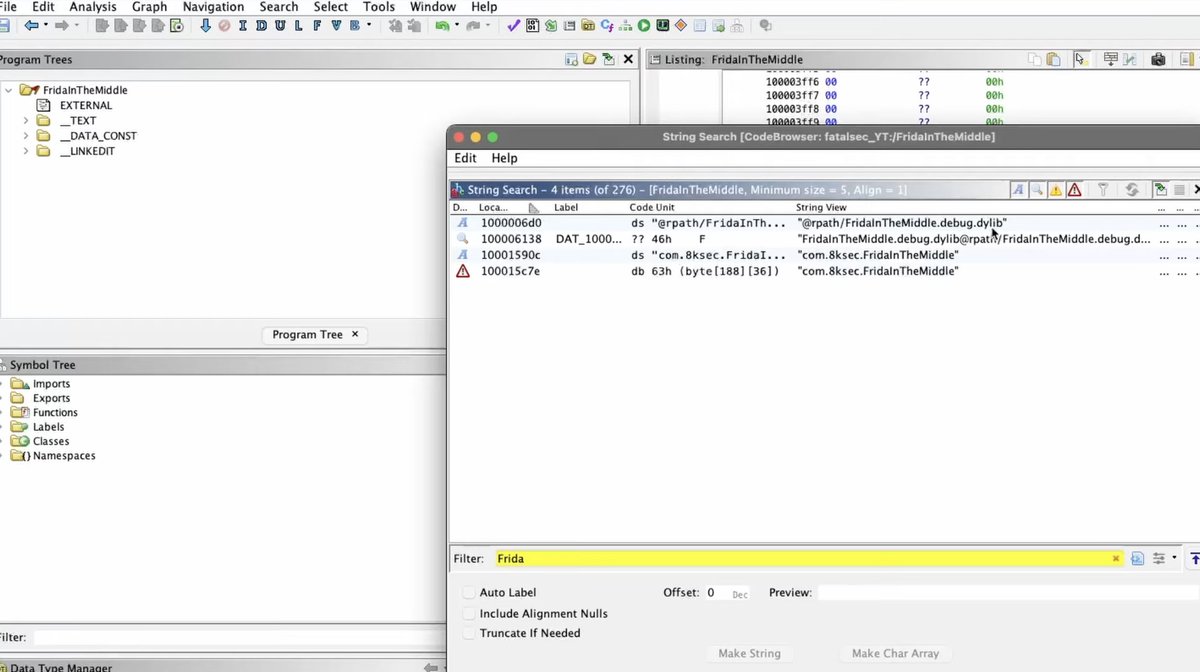The height and width of the screenshot is (672, 1200).
Task: Select Classes in Symbol Tree
Action: [51, 441]
